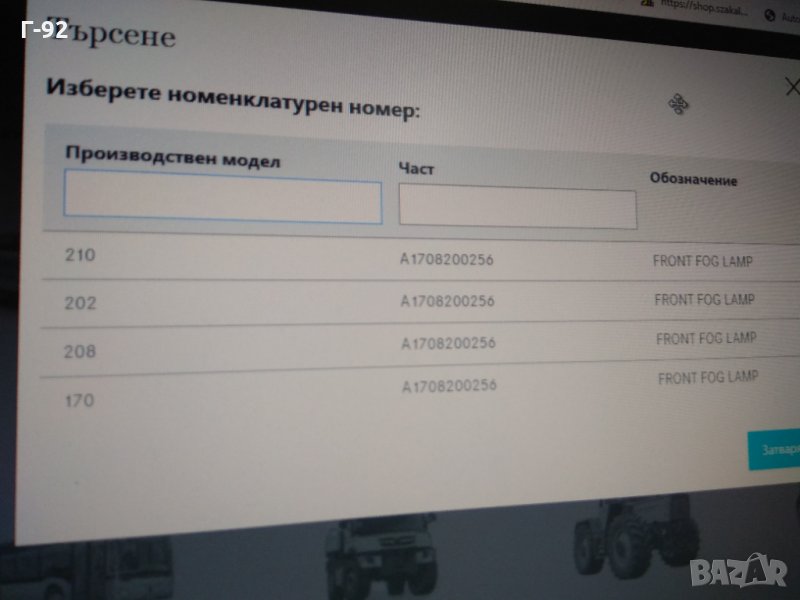Click part number A1708200256 in 208 row
Image resolution: width=800 pixels, height=600 pixels.
click(x=448, y=343)
